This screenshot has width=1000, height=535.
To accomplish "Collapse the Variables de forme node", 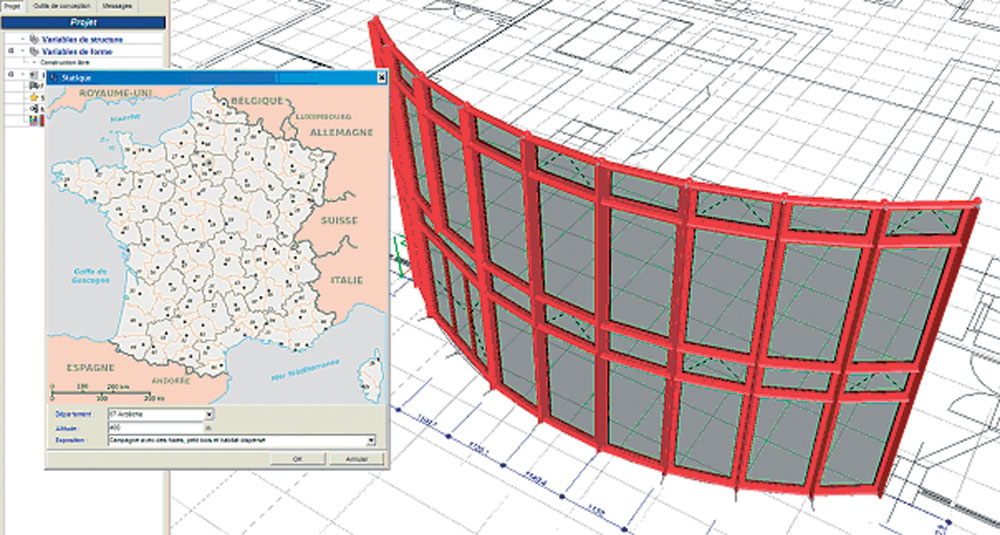I will [9, 51].
